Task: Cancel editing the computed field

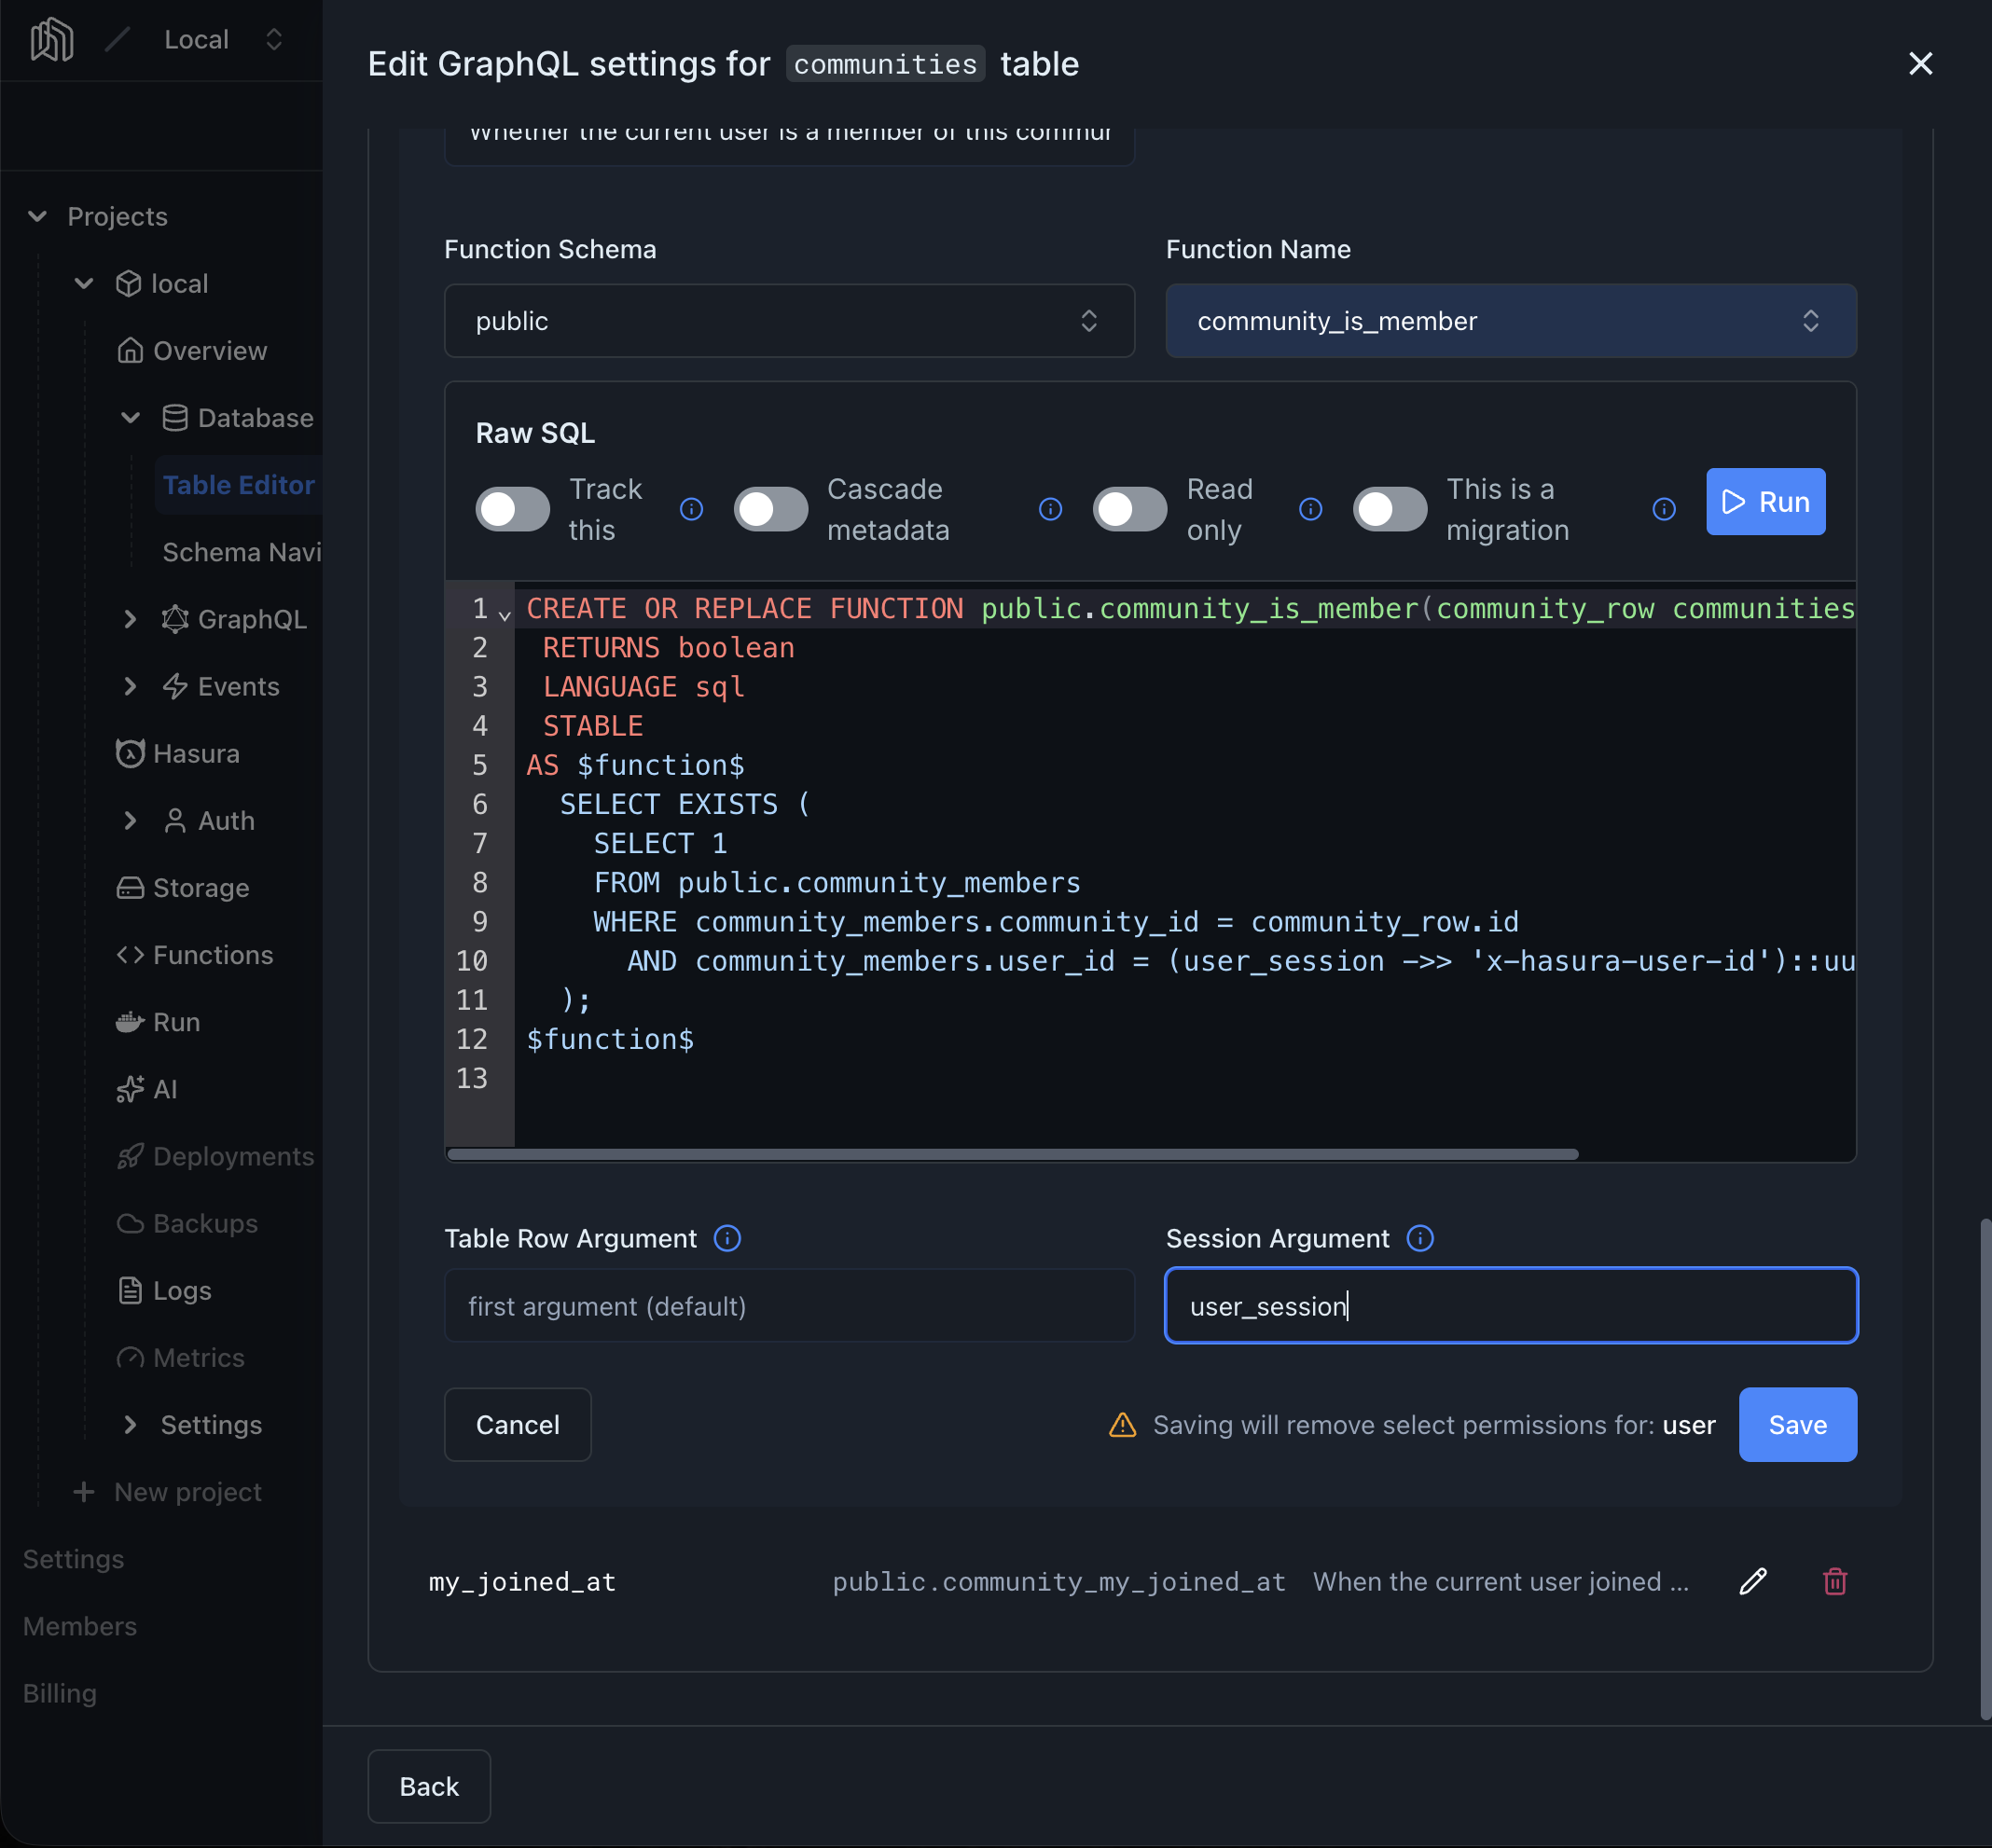Action: [517, 1424]
